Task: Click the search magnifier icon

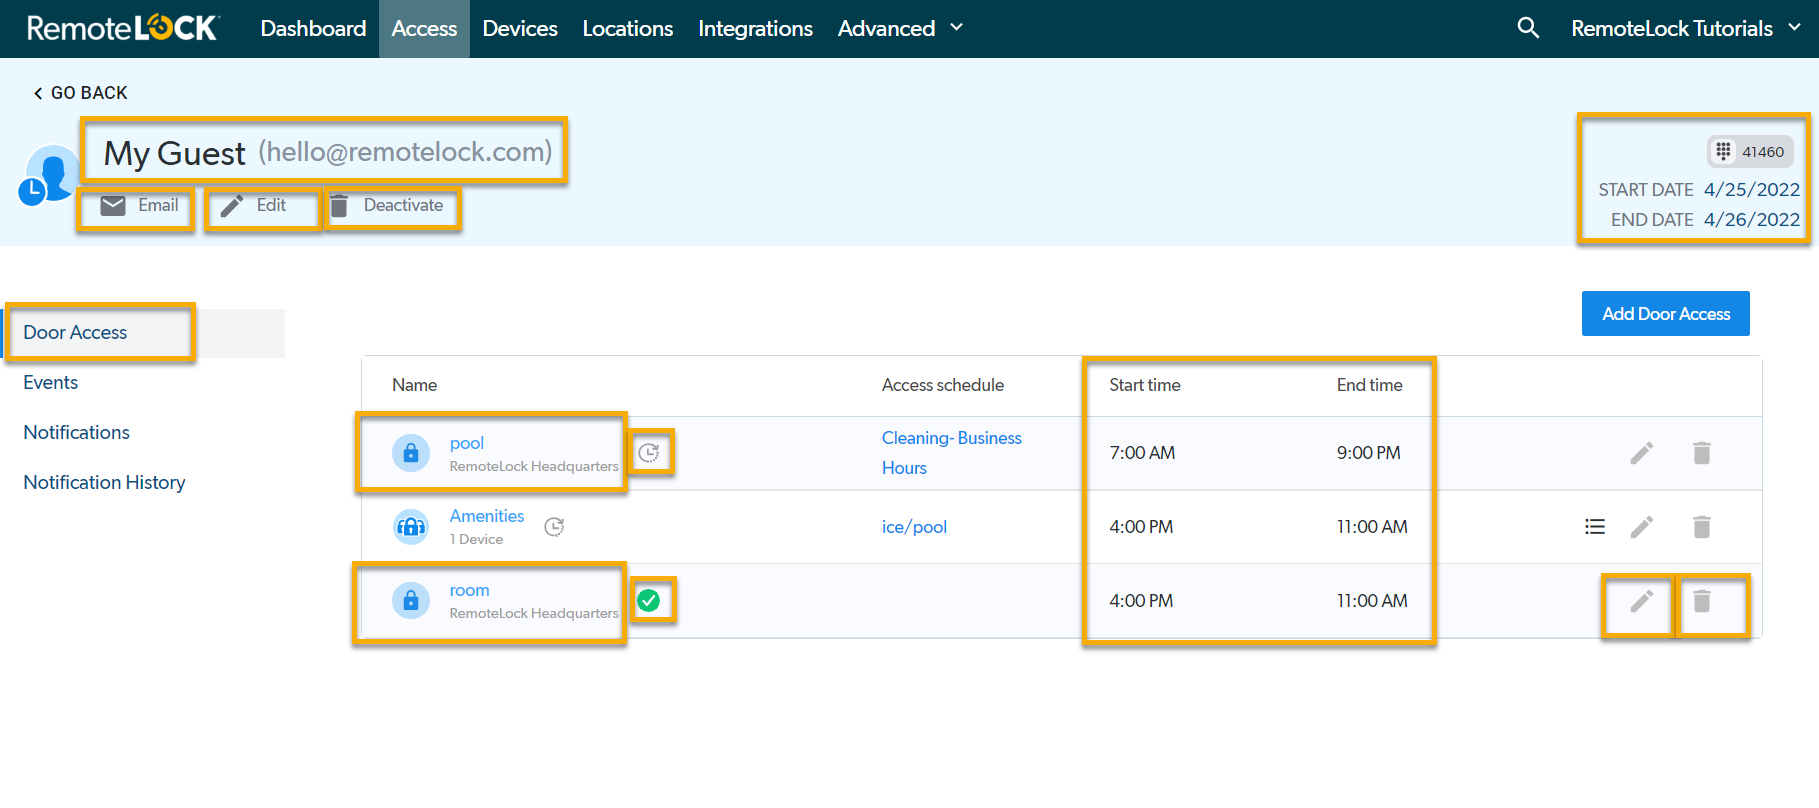Action: (x=1527, y=28)
